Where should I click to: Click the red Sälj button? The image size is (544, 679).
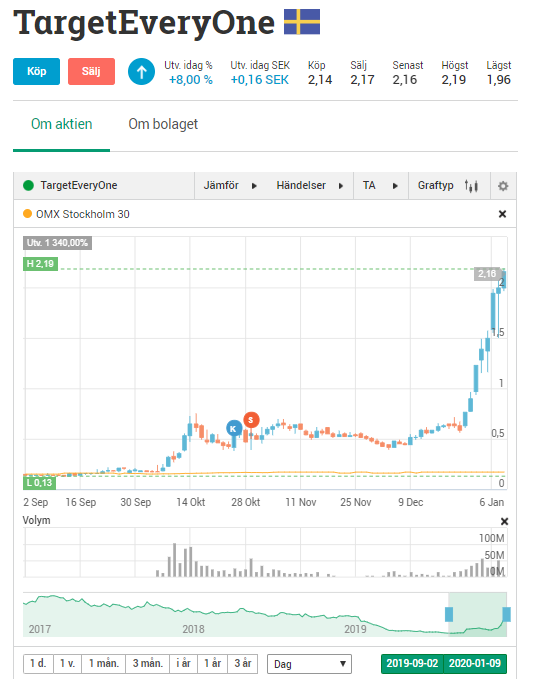[91, 71]
